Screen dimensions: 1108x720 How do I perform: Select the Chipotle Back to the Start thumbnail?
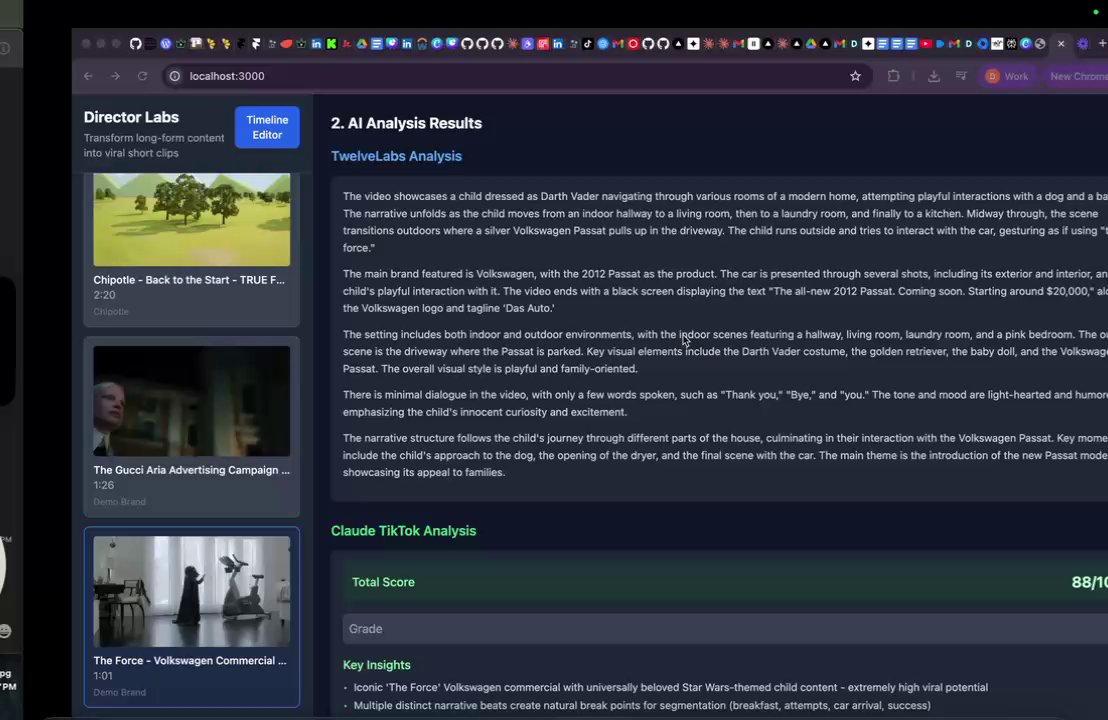click(191, 220)
